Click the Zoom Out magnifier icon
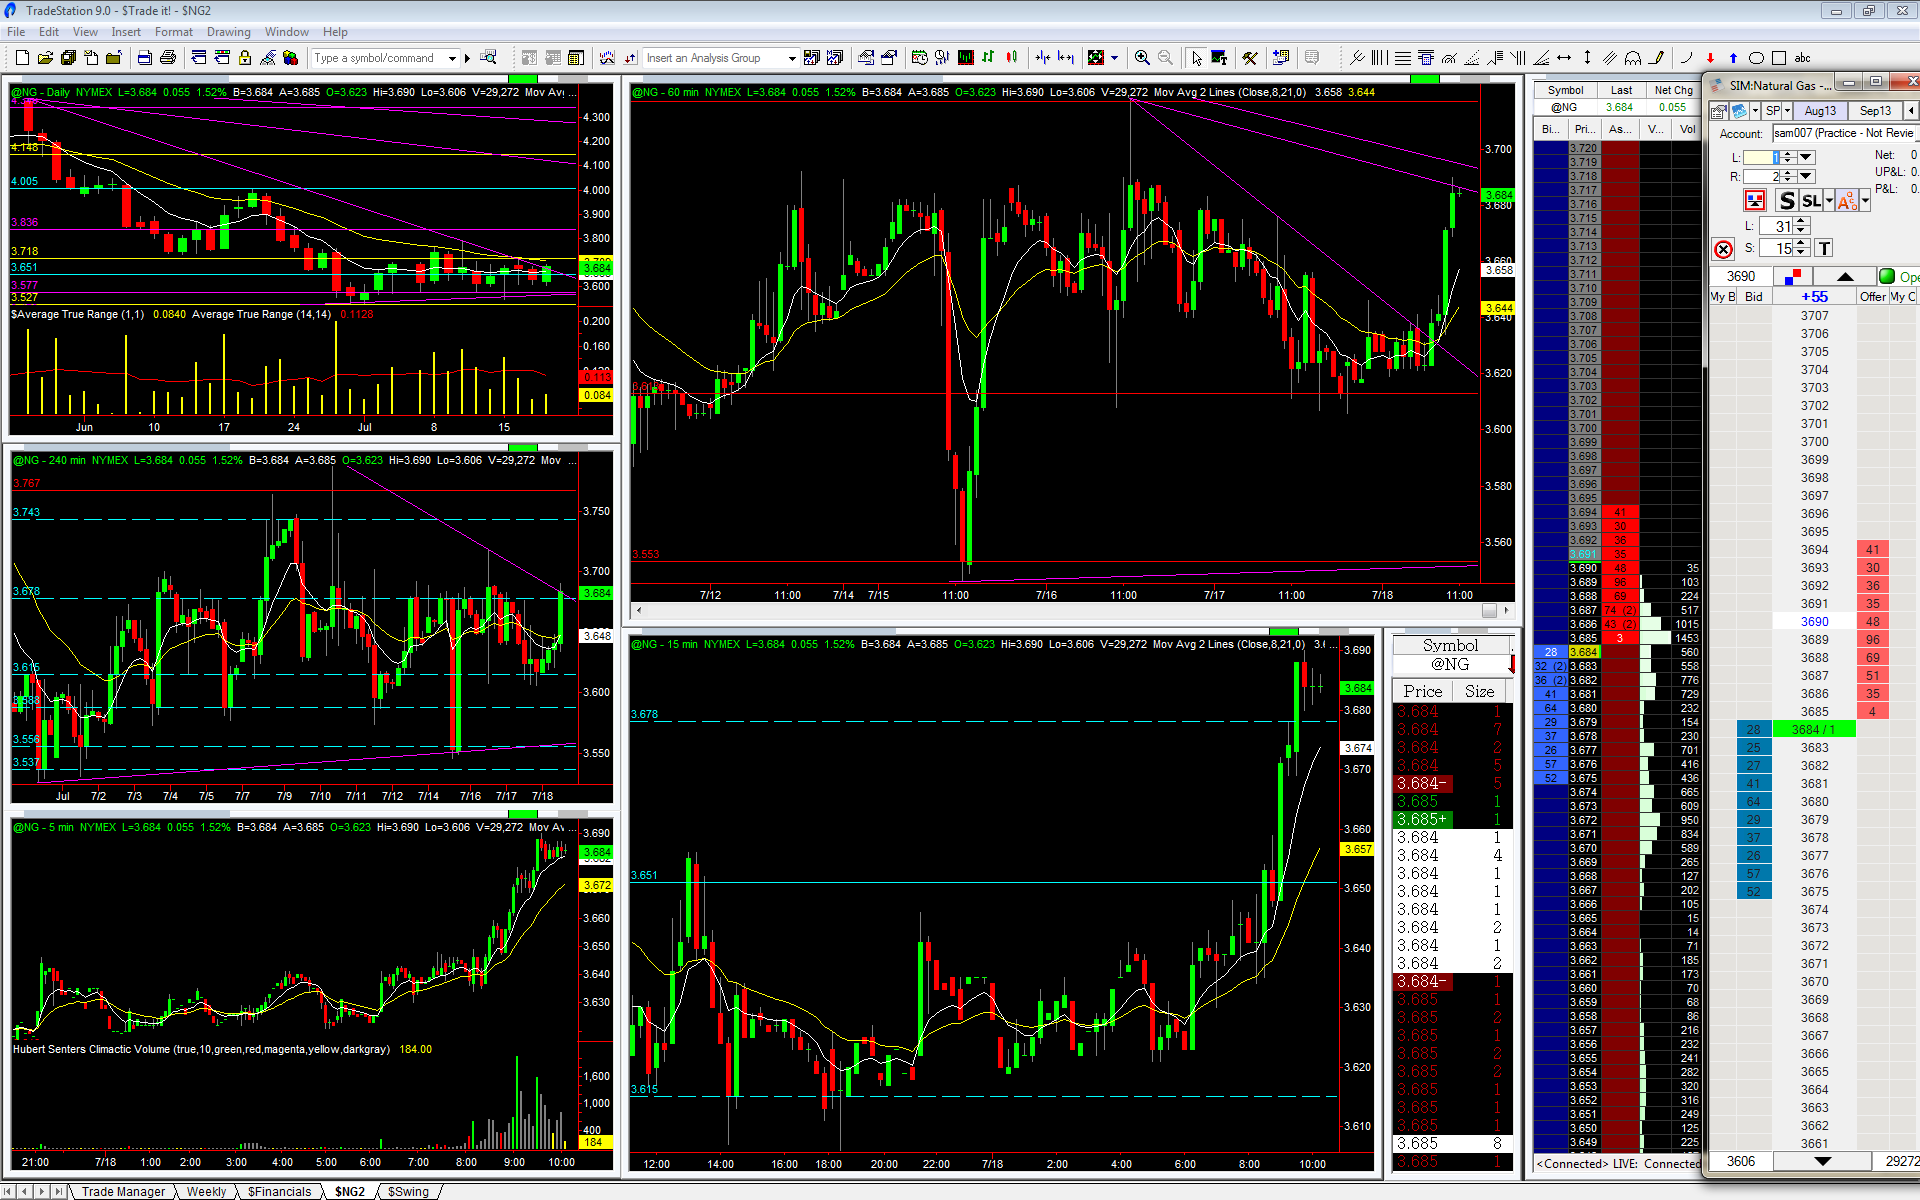Screen dimensions: 1920x1200 [x=1165, y=58]
